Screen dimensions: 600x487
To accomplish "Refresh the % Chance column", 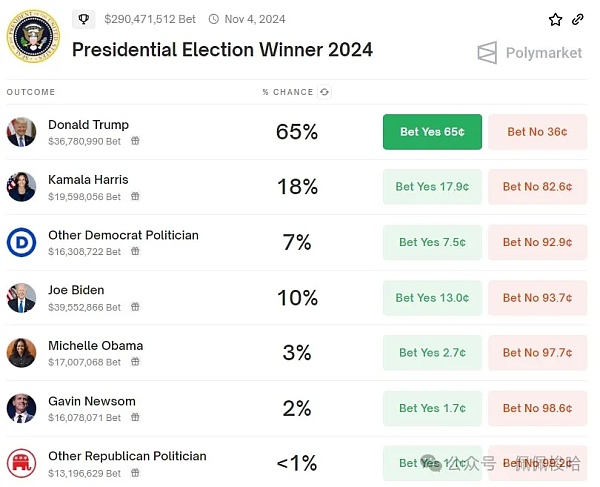I will (x=324, y=92).
